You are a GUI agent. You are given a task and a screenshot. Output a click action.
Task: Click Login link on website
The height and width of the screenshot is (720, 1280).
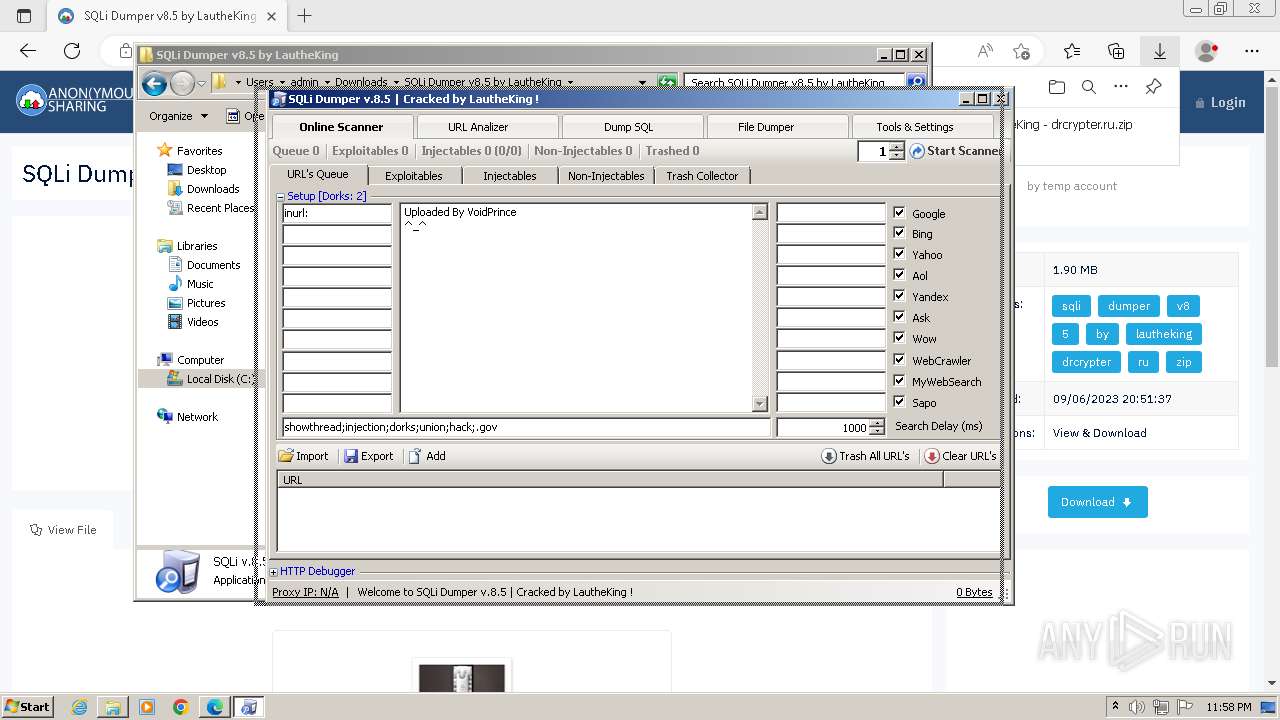1220,102
